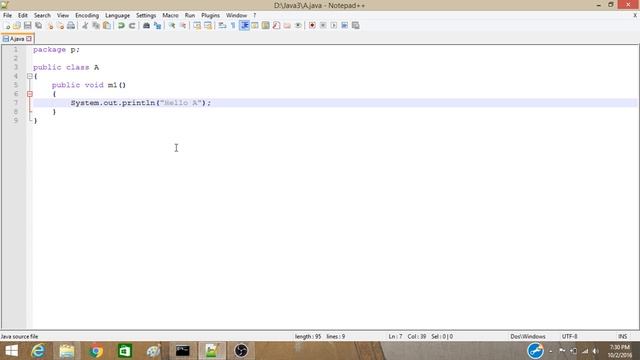Click Run Macro Multiple Times icon
640x360 pixels.
344,26
